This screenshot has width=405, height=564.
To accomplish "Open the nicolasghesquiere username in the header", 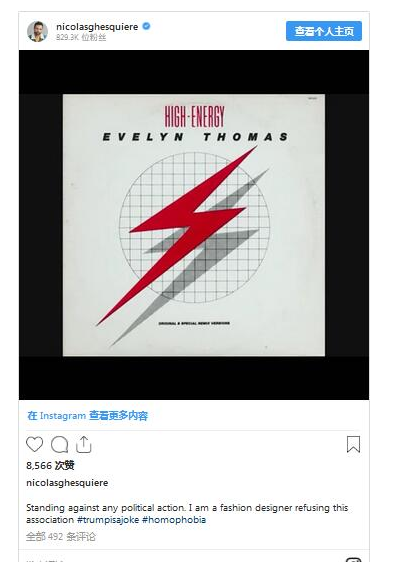I will (97, 27).
